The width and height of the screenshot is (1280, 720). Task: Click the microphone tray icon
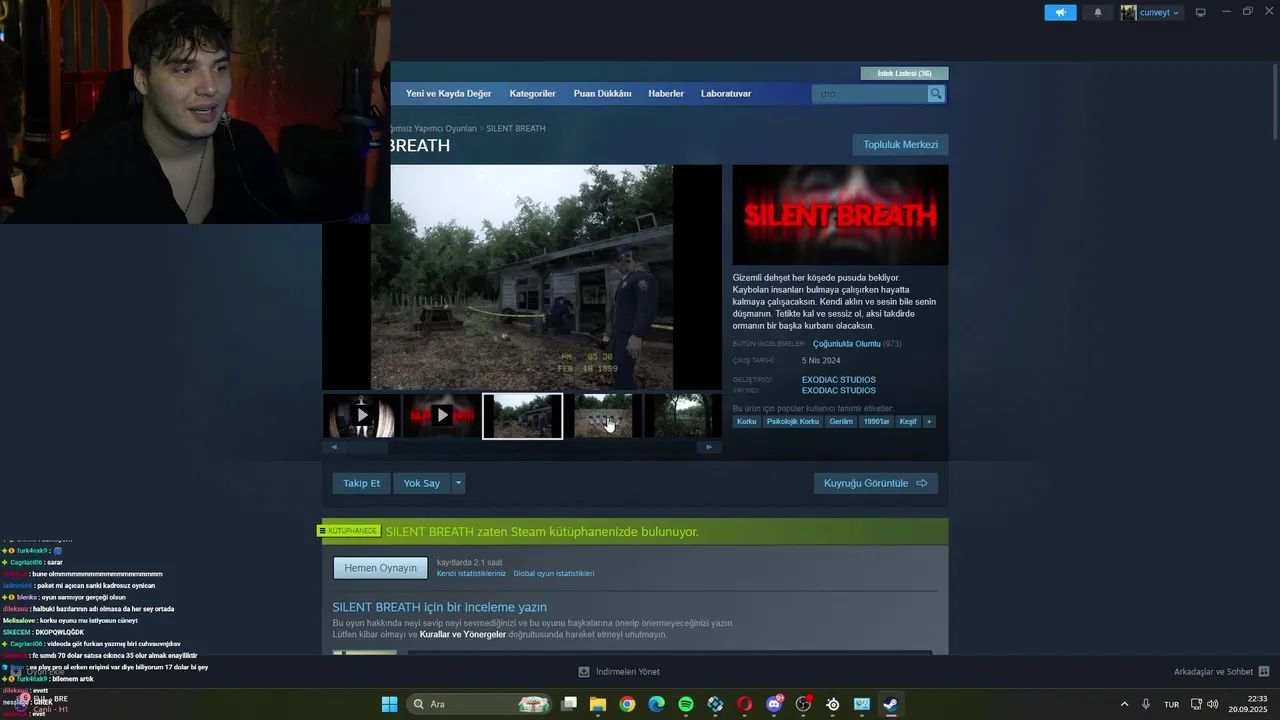click(x=1146, y=704)
